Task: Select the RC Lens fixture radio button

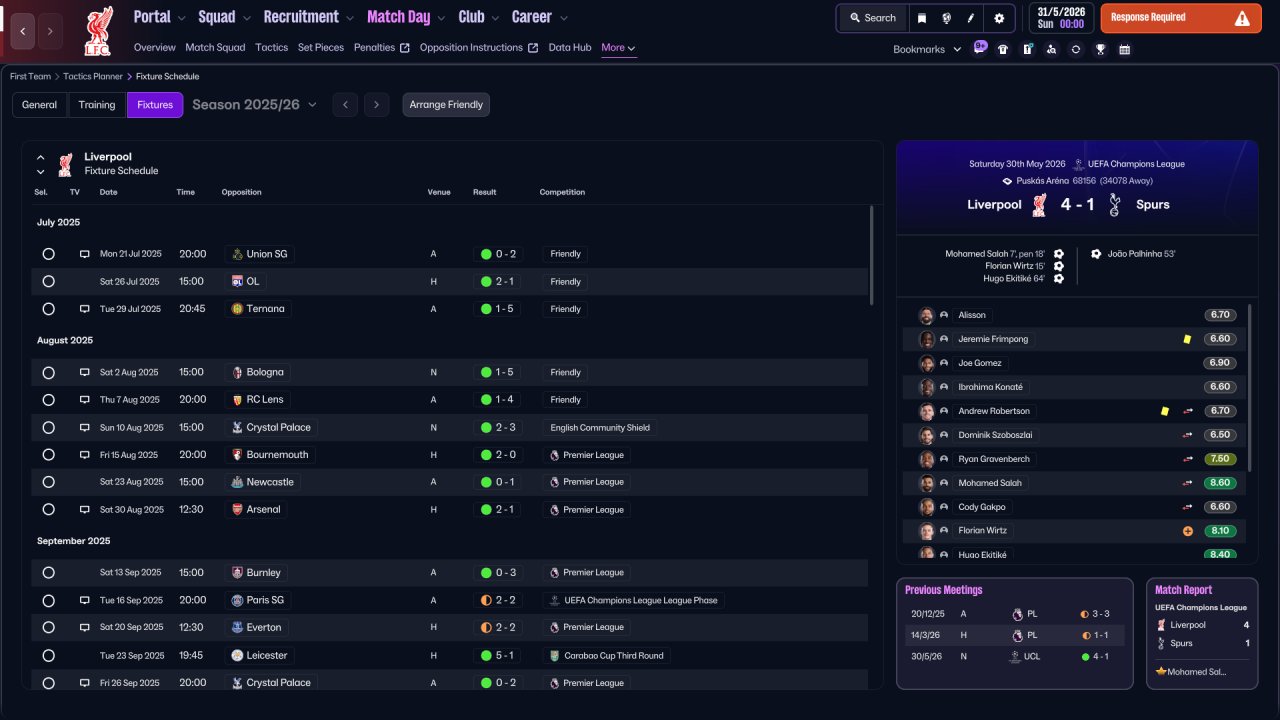Action: click(48, 400)
